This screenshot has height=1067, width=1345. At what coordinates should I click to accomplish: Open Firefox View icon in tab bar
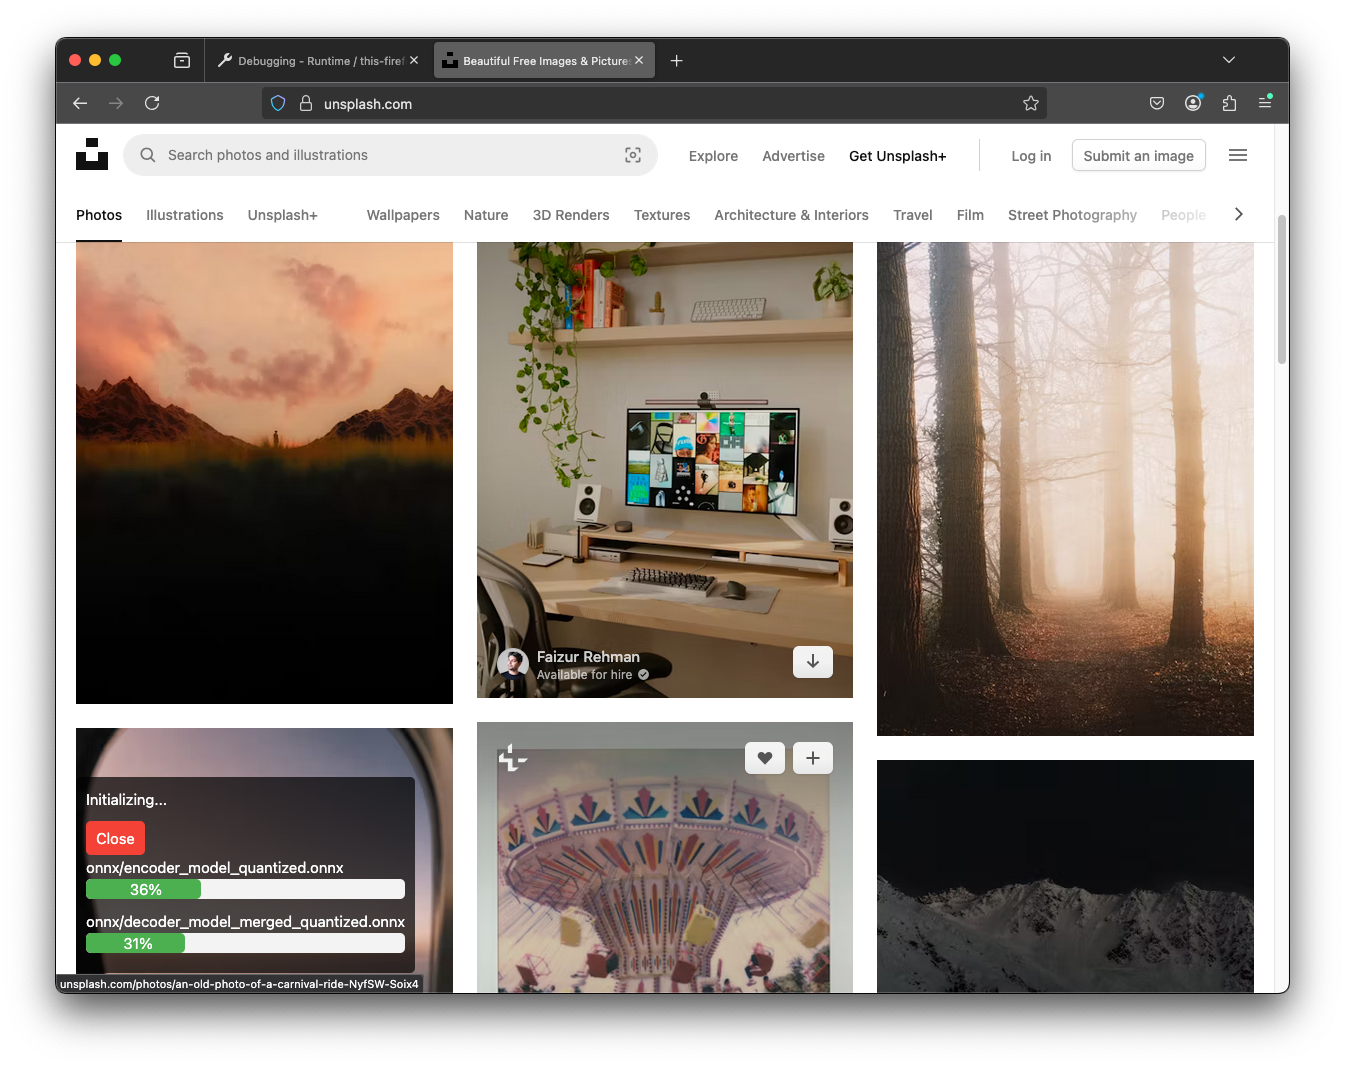pos(182,61)
